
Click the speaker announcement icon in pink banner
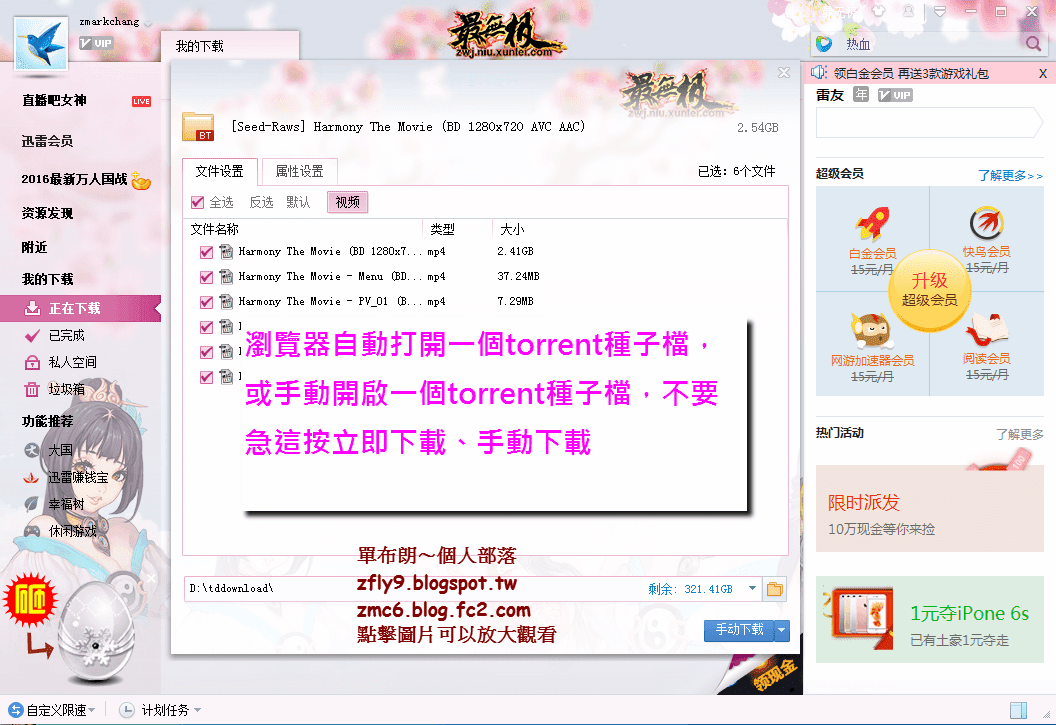[x=819, y=73]
